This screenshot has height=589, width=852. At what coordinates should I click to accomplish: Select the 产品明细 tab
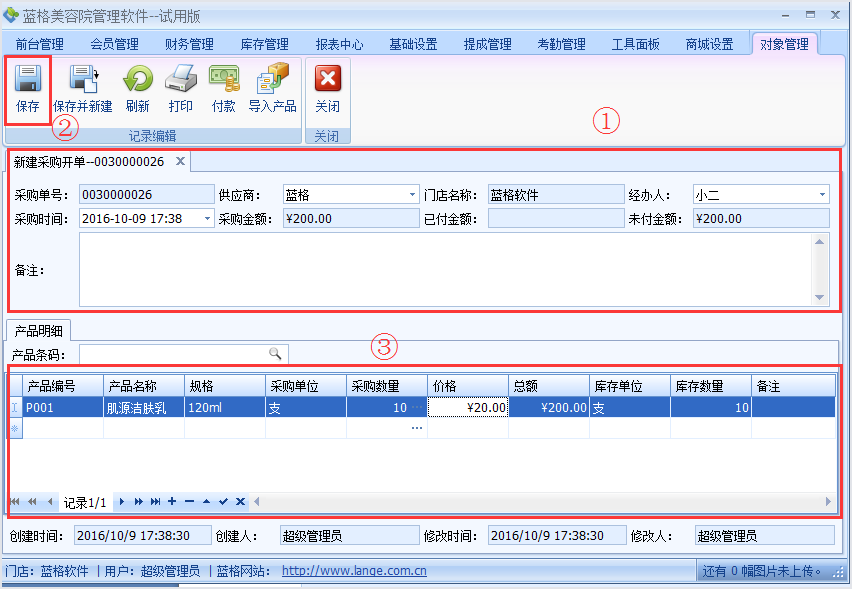(38, 330)
